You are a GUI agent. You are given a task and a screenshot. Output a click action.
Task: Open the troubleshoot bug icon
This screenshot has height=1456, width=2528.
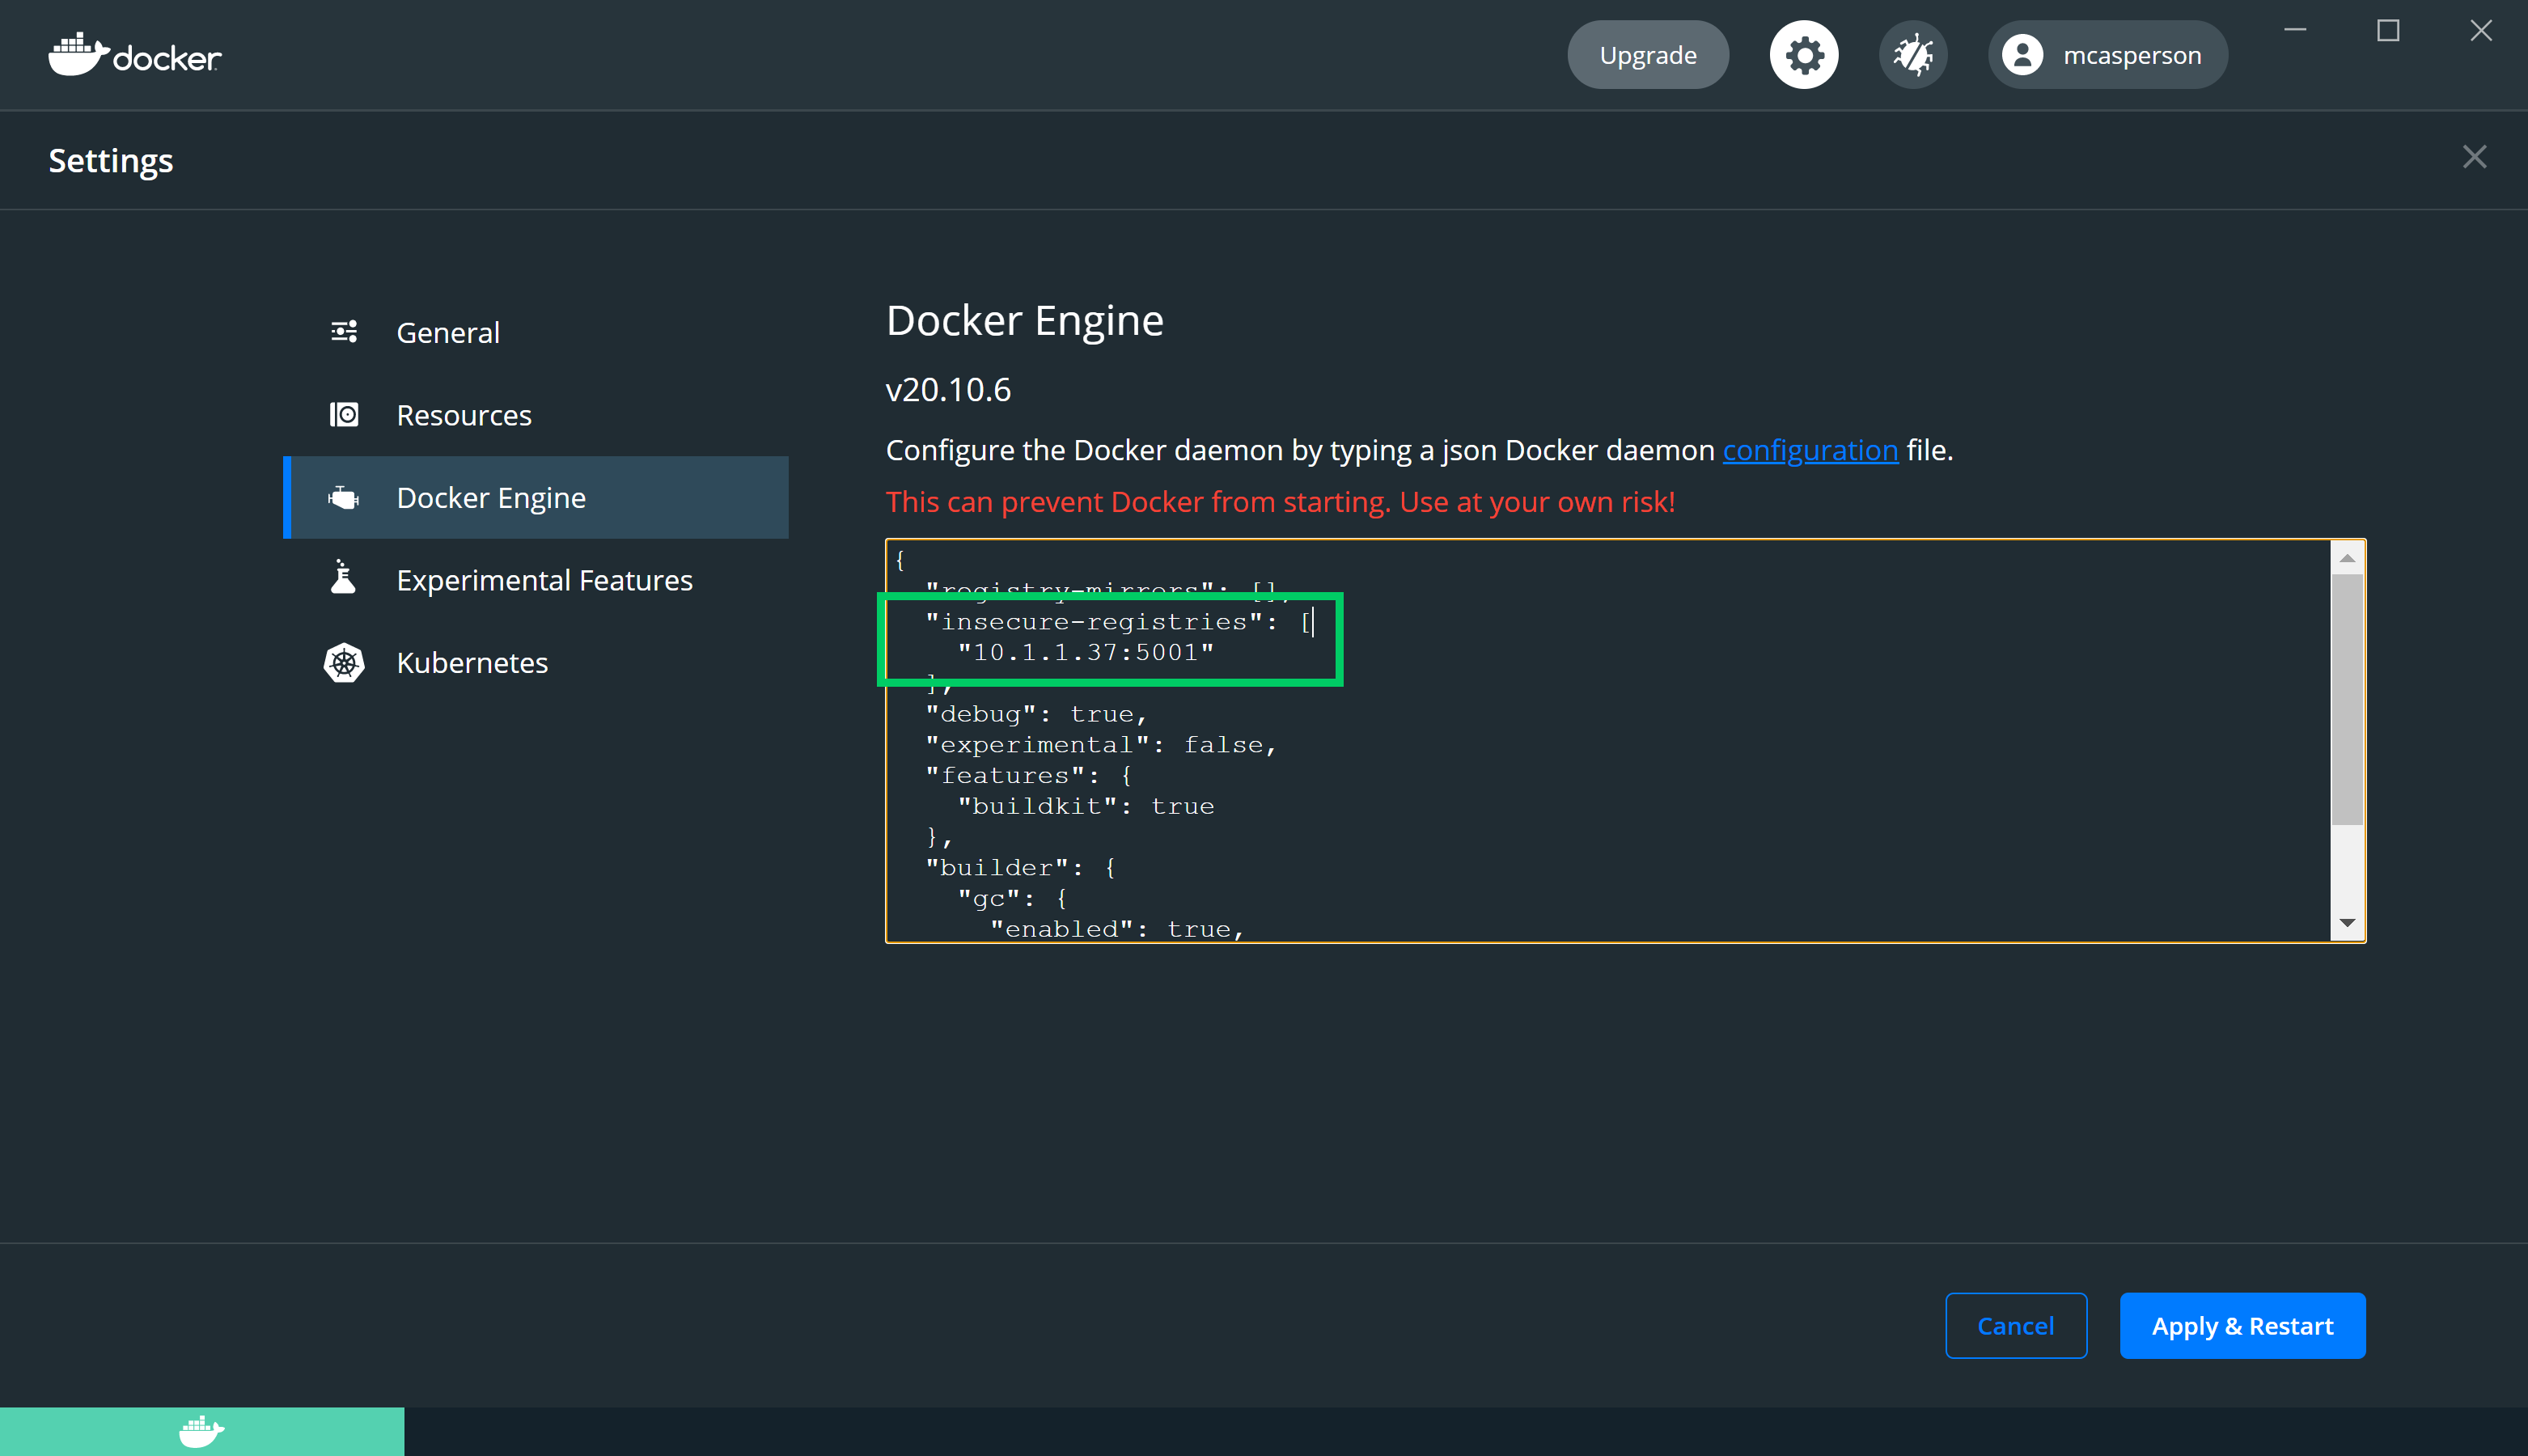point(1912,55)
